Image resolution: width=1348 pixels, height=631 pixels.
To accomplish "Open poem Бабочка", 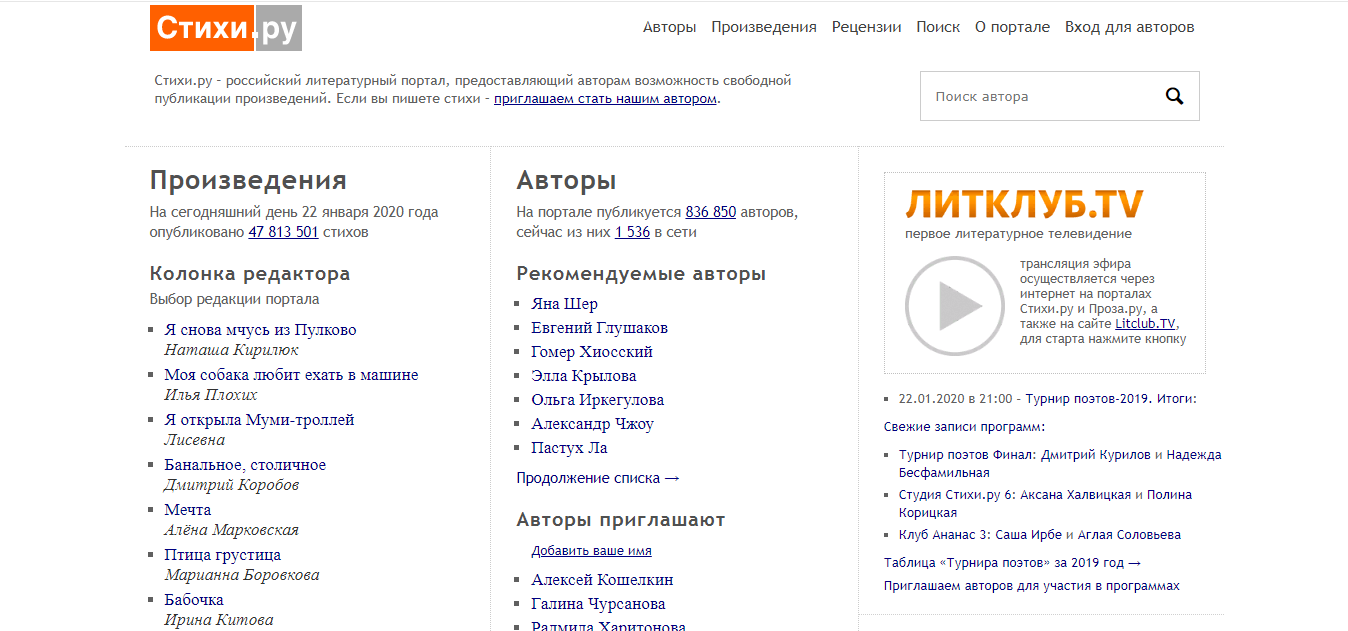I will click(194, 600).
